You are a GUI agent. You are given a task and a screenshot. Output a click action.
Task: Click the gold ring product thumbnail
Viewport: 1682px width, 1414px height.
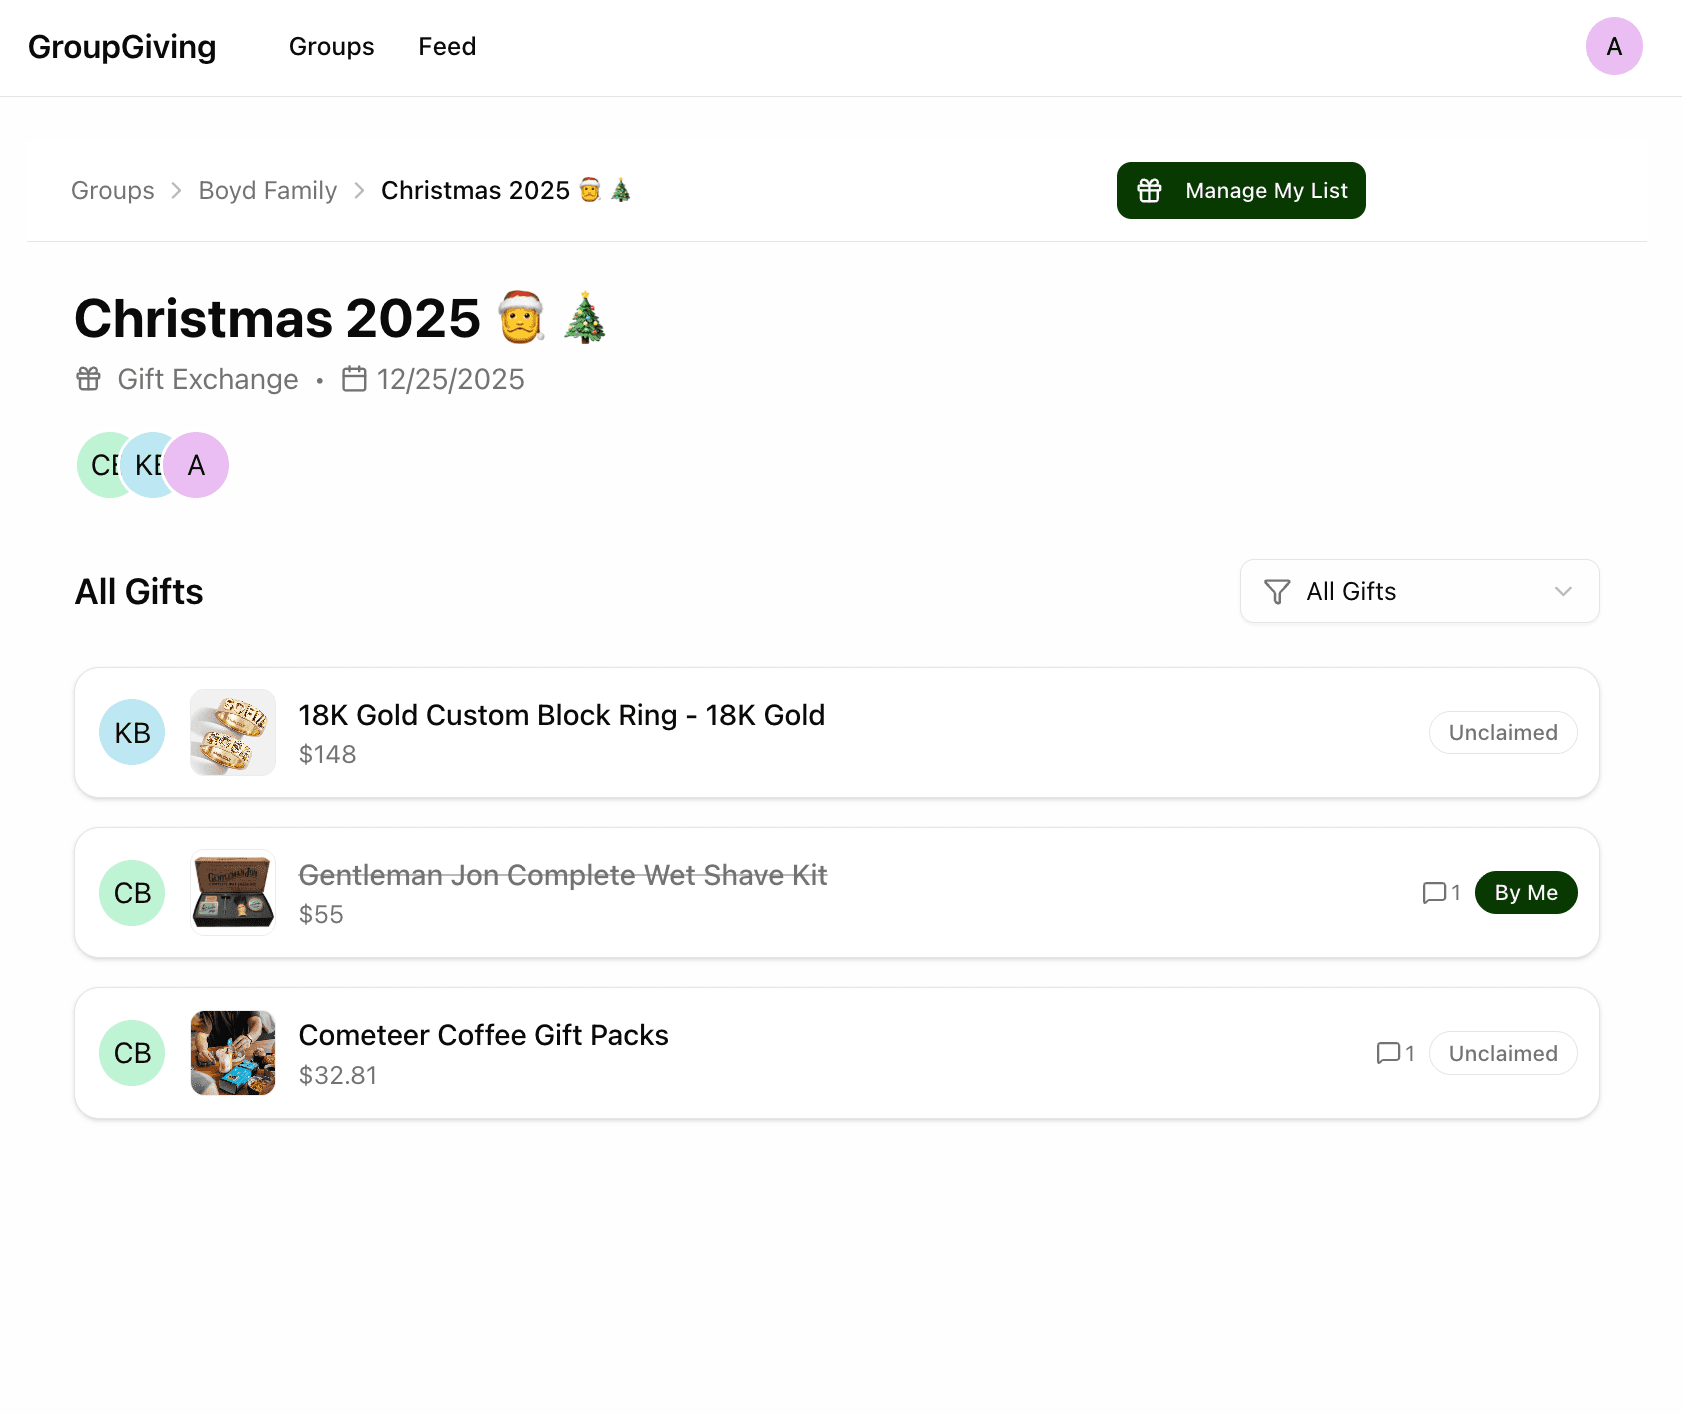click(232, 732)
